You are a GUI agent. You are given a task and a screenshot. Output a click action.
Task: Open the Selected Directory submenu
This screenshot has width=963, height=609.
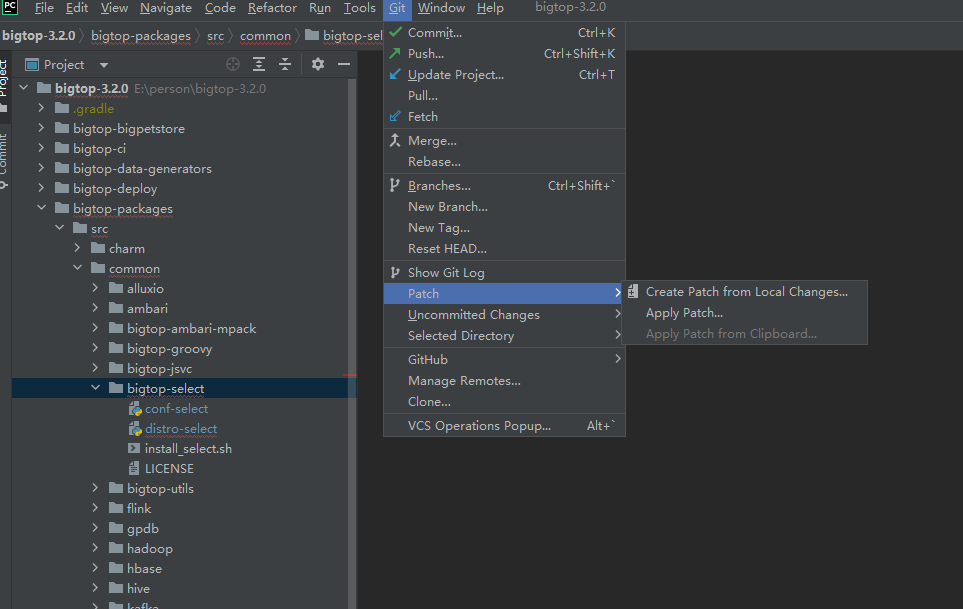504,335
